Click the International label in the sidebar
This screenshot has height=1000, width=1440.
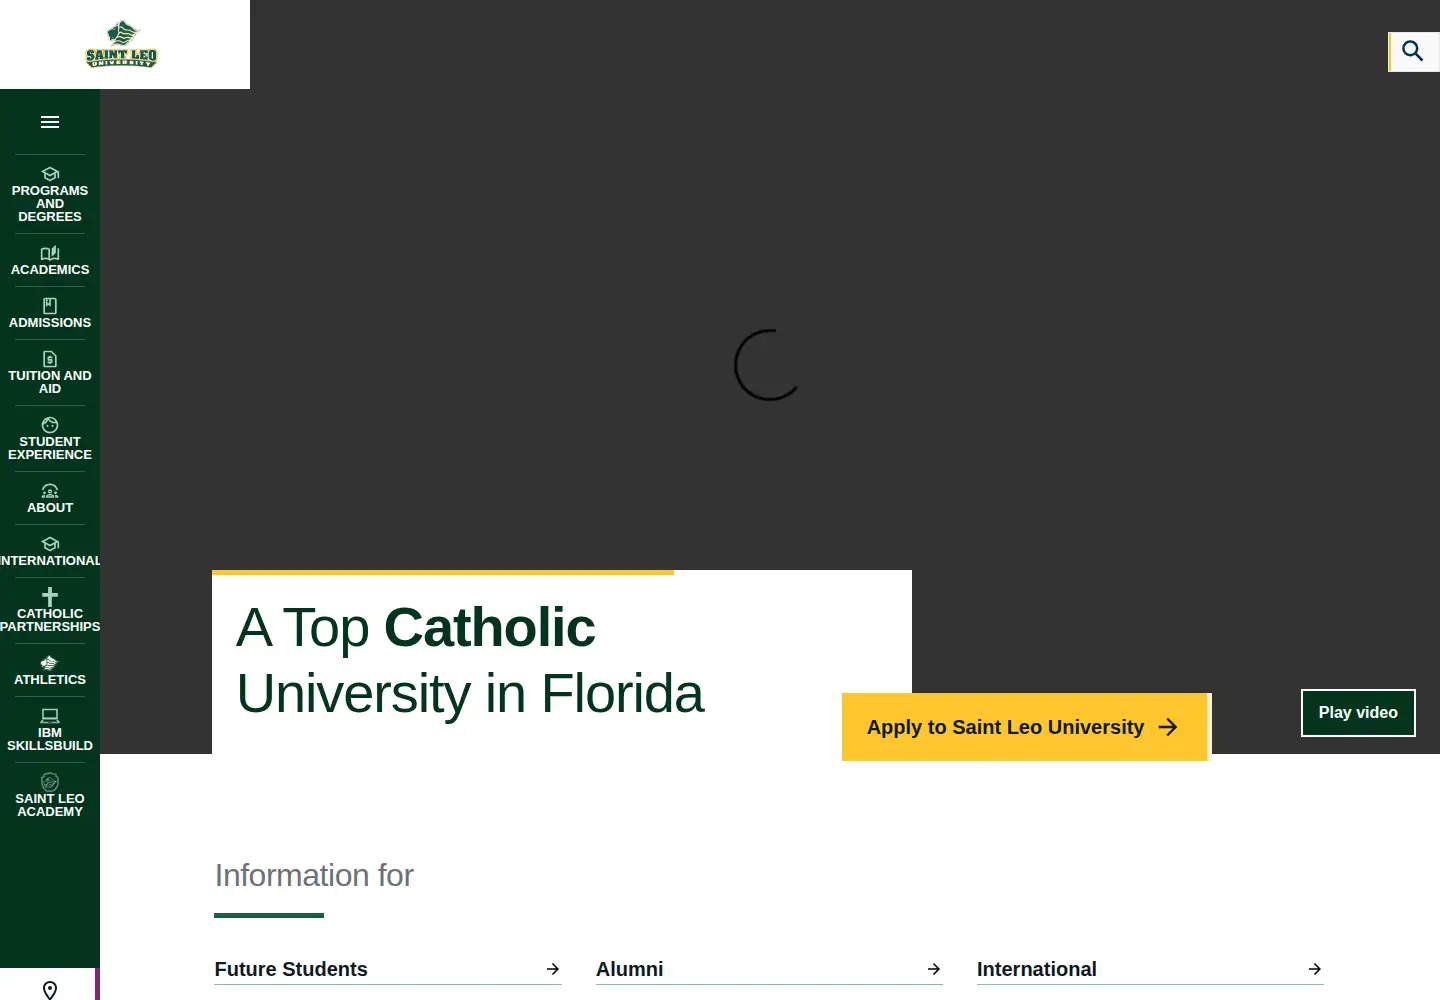click(50, 561)
